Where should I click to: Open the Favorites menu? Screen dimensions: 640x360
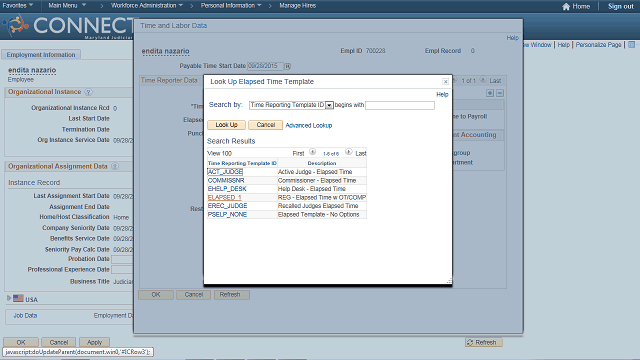click(18, 6)
